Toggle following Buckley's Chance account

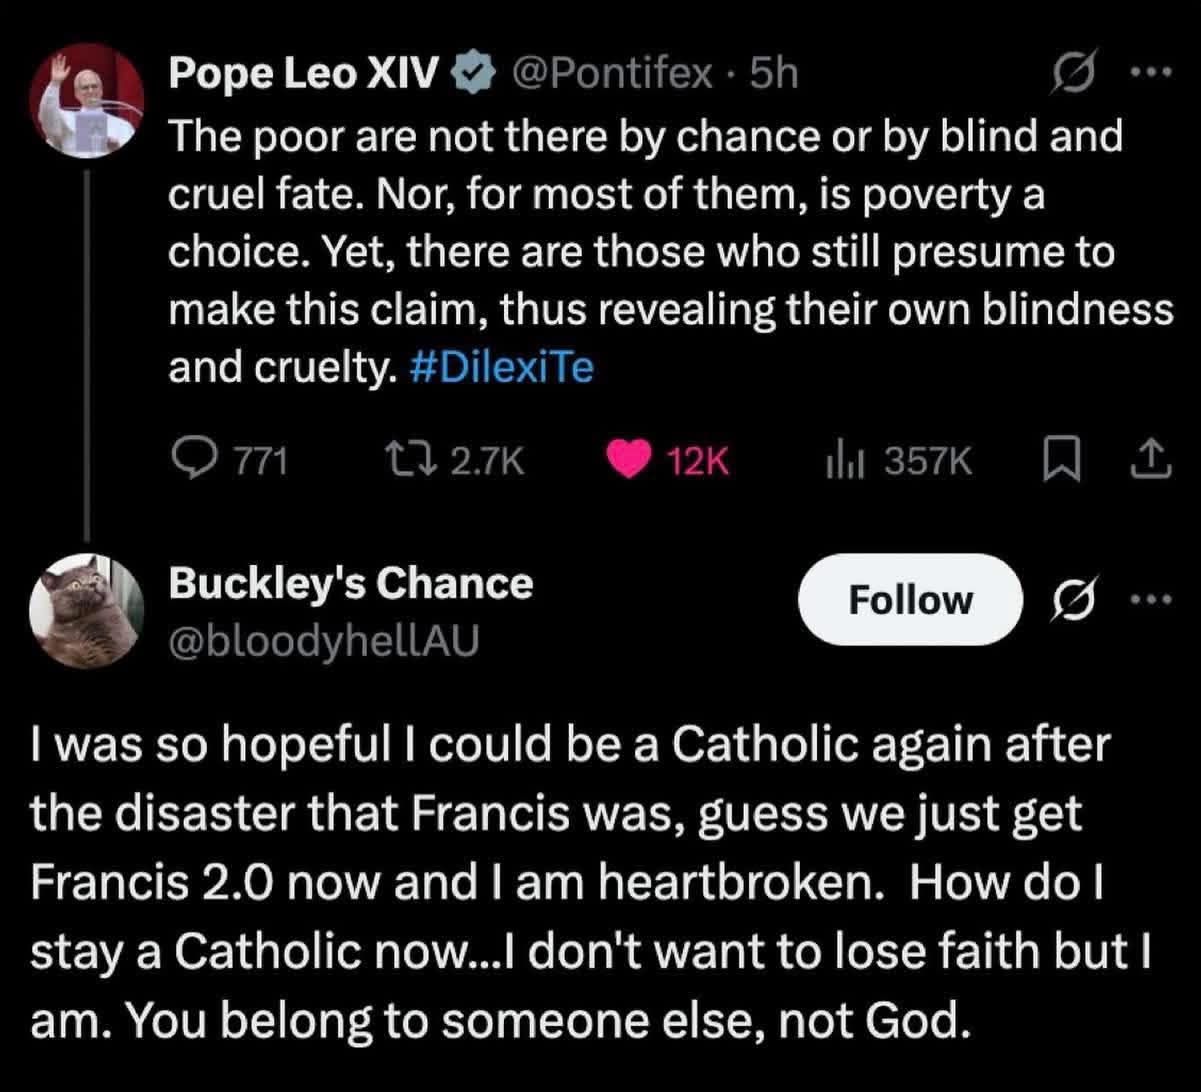(910, 599)
